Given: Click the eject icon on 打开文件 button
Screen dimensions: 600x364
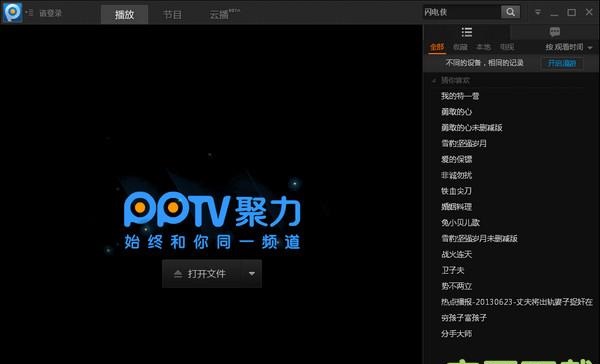Looking at the screenshot, I should click(178, 274).
